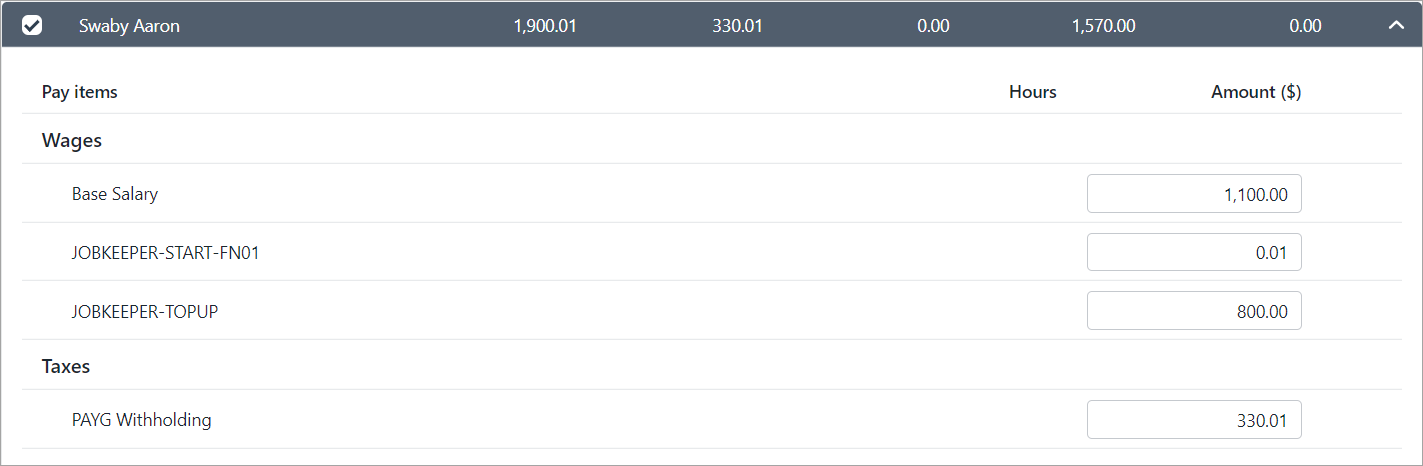Click the 330.01 tax total in header row
1423x466 pixels.
[737, 26]
